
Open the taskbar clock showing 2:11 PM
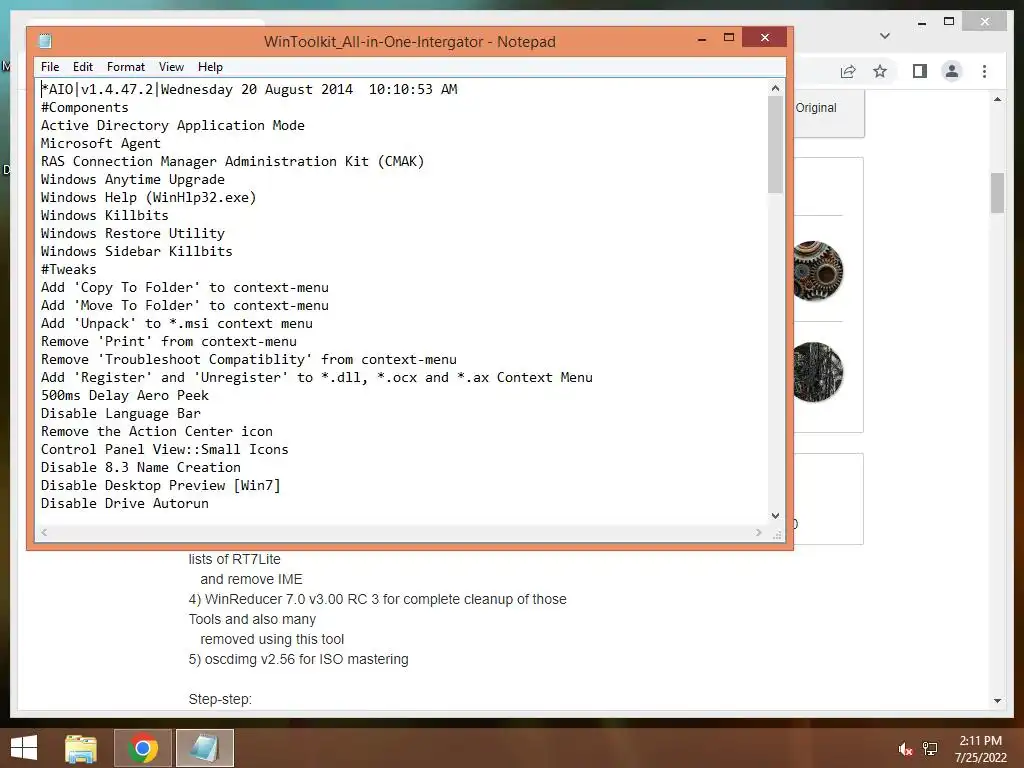click(x=980, y=749)
